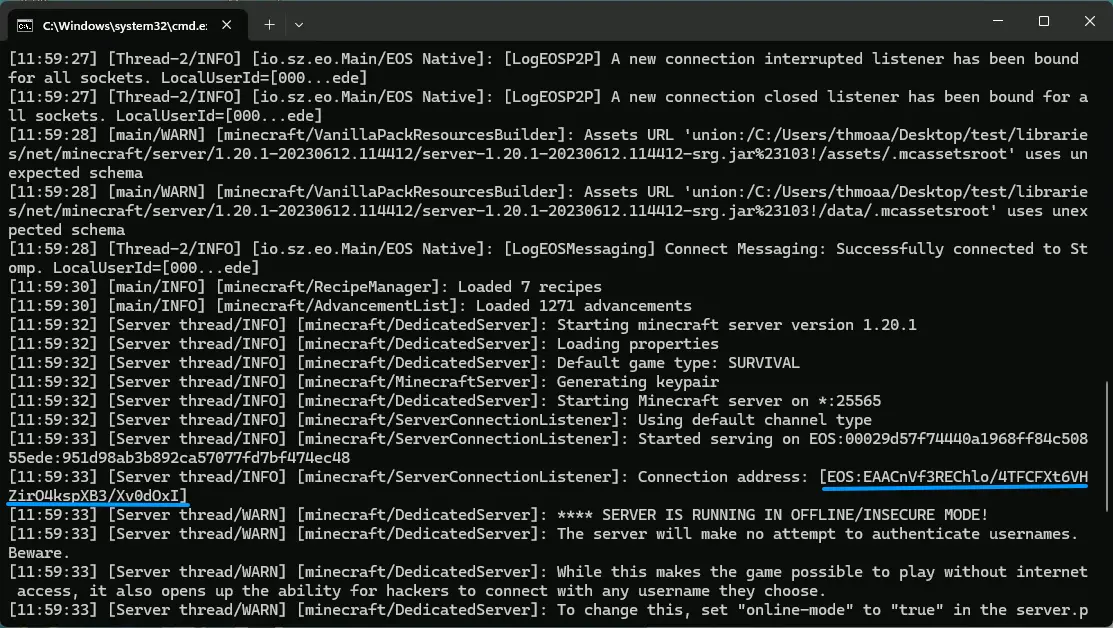Maximize the terminal window
Screen dimensions: 1113x628
[x=1043, y=21]
